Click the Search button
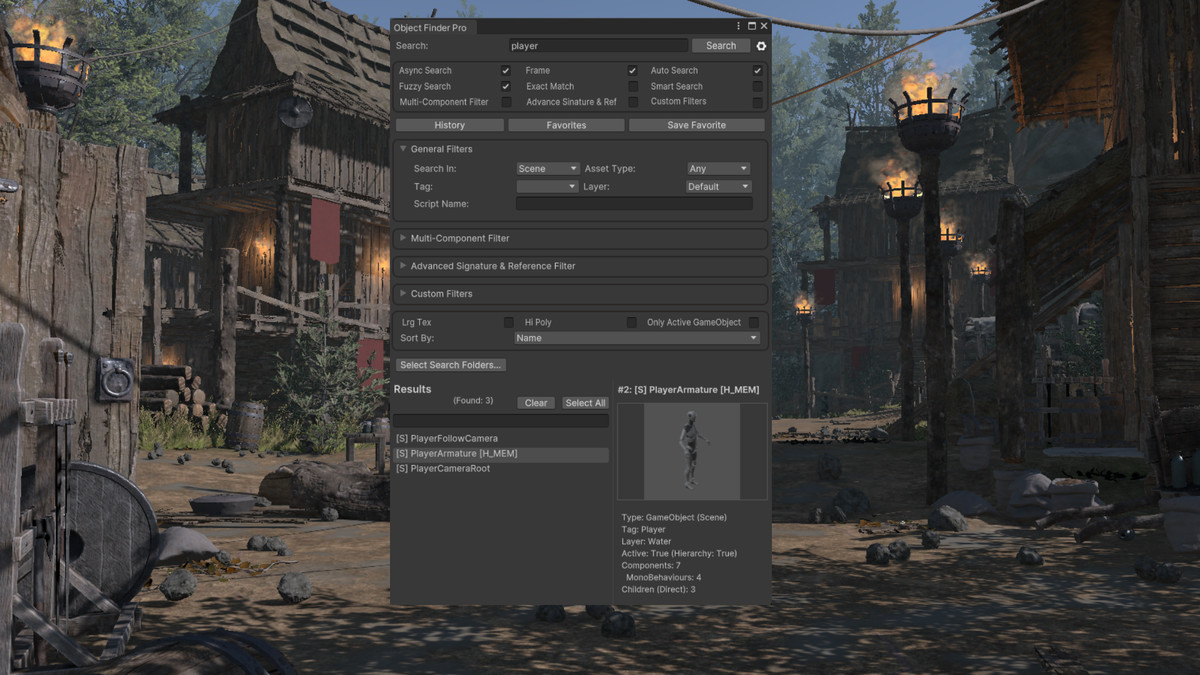Viewport: 1200px width, 675px height. [720, 45]
